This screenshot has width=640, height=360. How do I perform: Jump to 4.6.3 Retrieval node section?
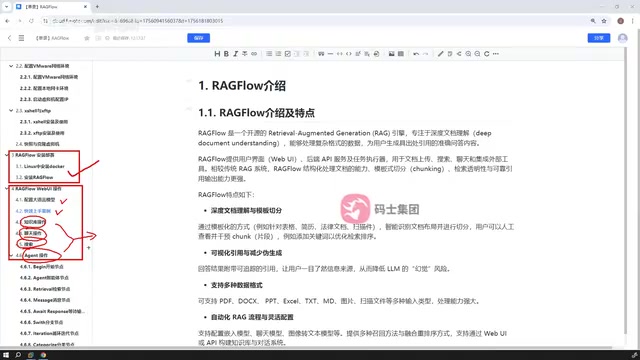pos(45,289)
